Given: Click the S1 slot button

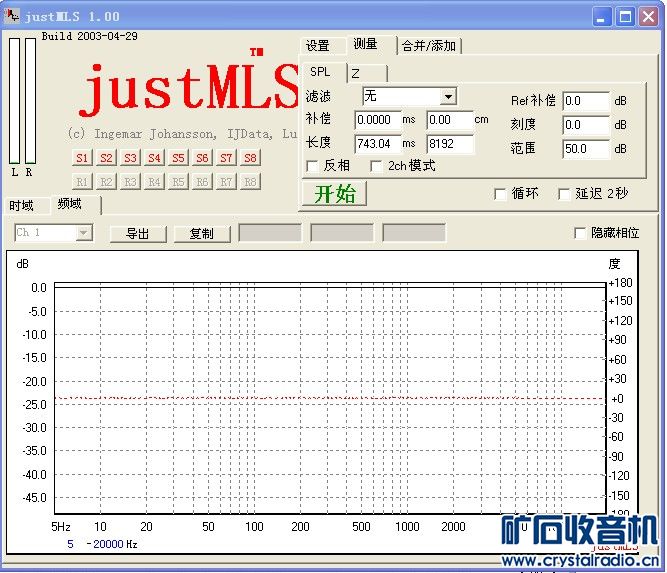Looking at the screenshot, I should tap(82, 158).
